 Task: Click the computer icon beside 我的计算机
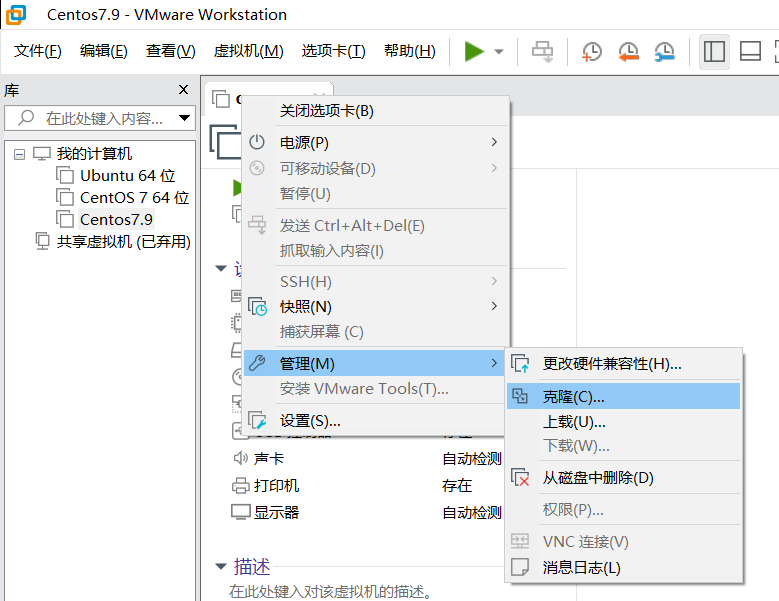[42, 154]
